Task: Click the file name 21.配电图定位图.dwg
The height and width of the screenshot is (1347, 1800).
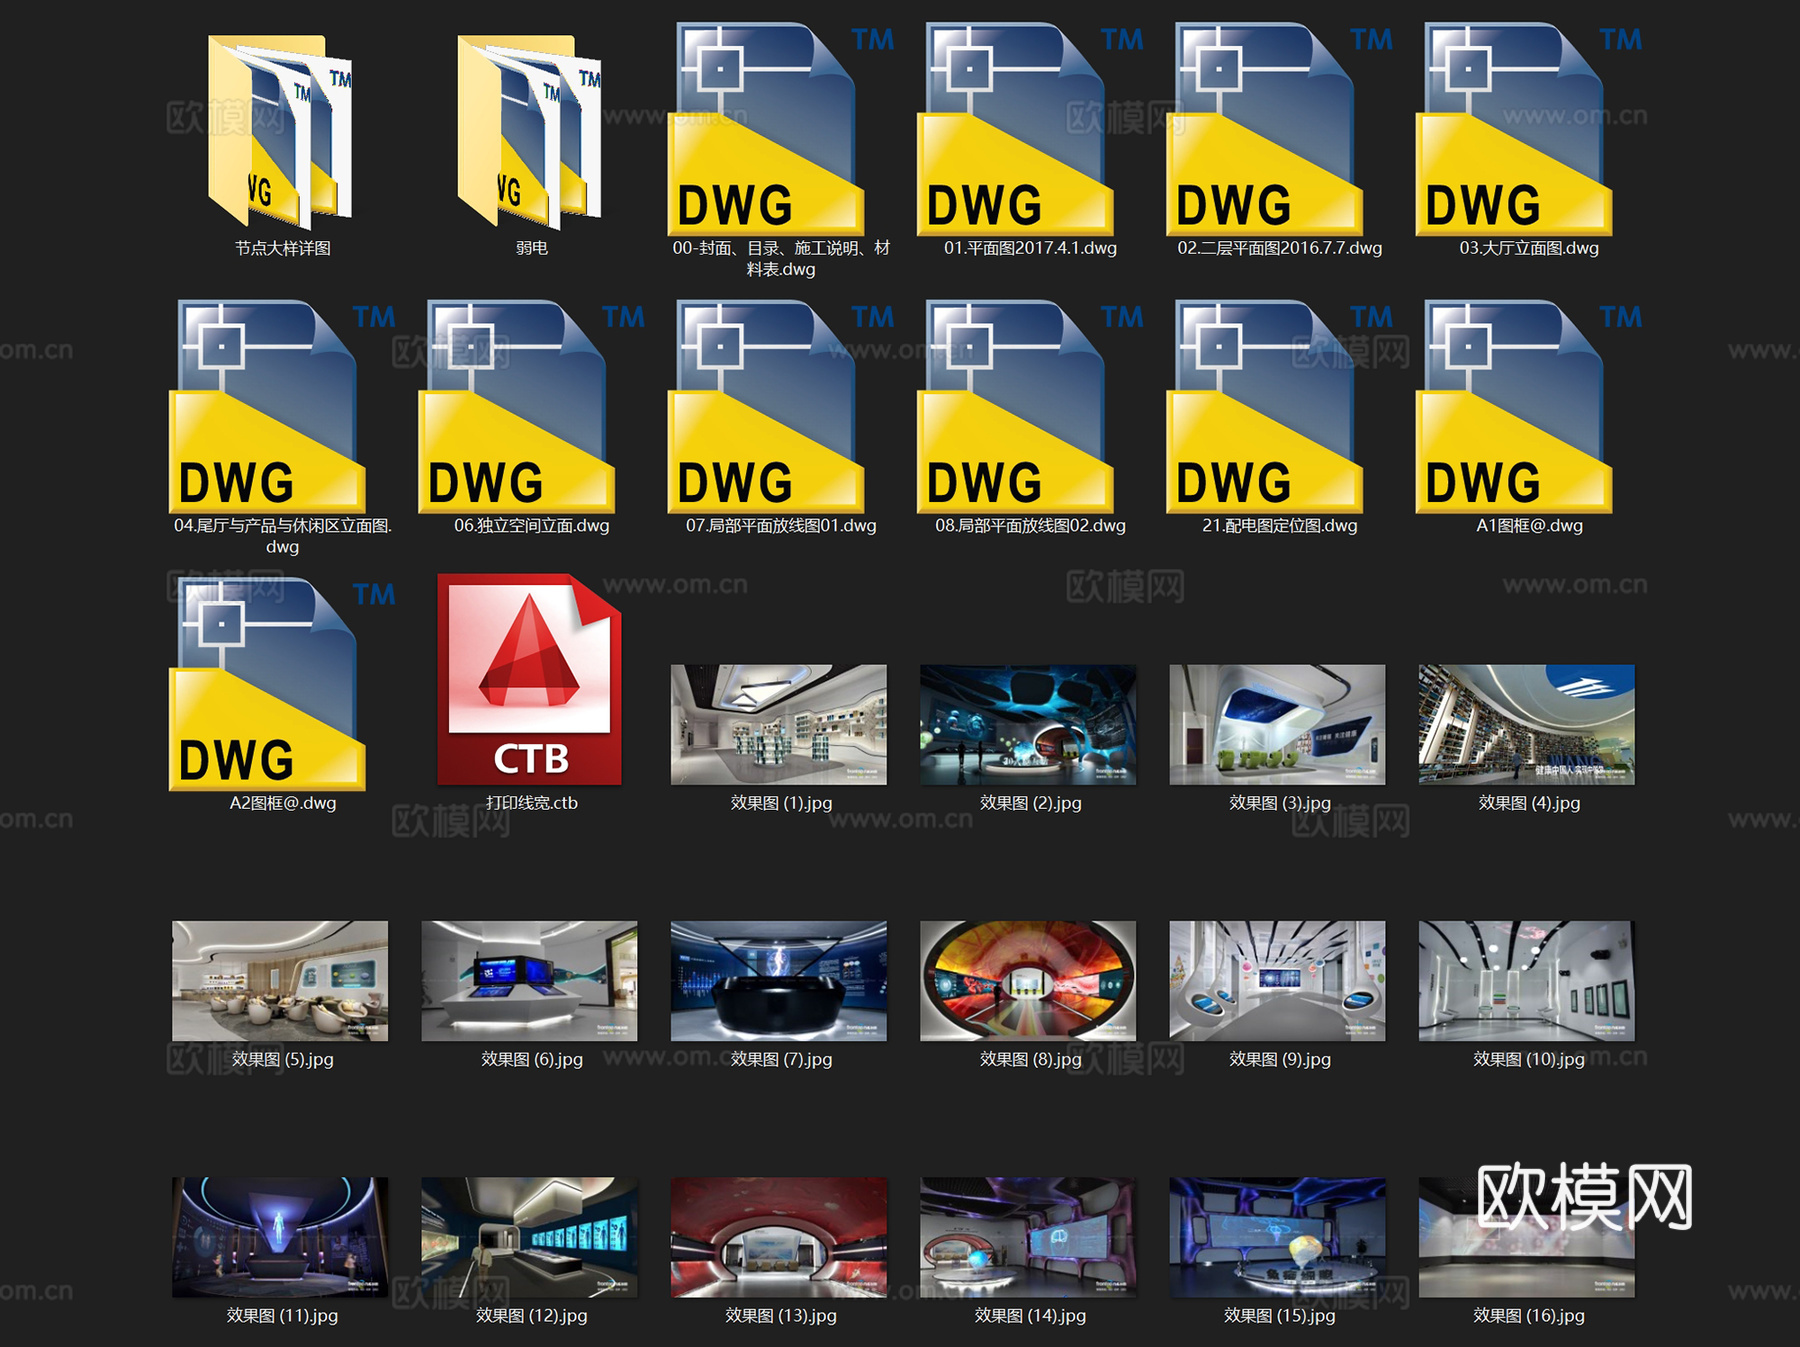Action: (1279, 525)
